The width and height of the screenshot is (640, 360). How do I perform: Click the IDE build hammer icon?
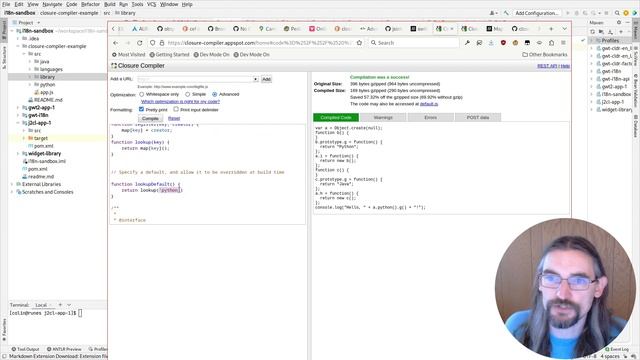tap(506, 13)
